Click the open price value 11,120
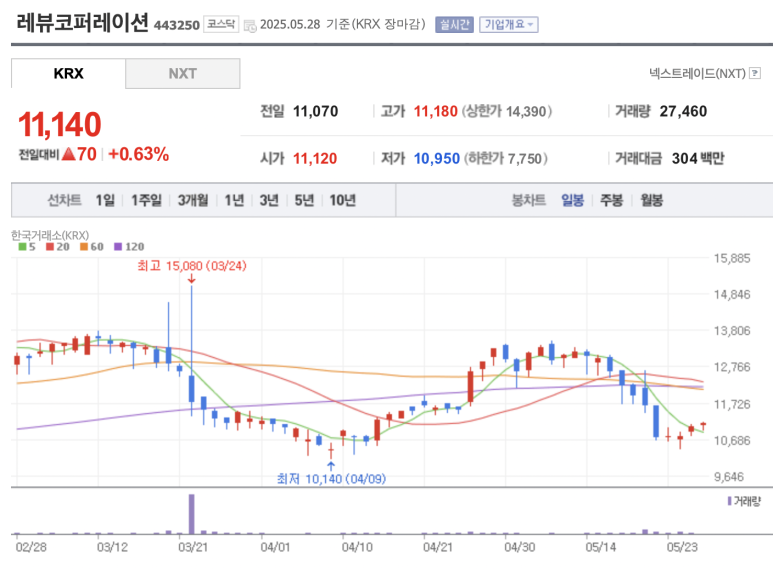The height and width of the screenshot is (569, 773). pyautogui.click(x=315, y=159)
